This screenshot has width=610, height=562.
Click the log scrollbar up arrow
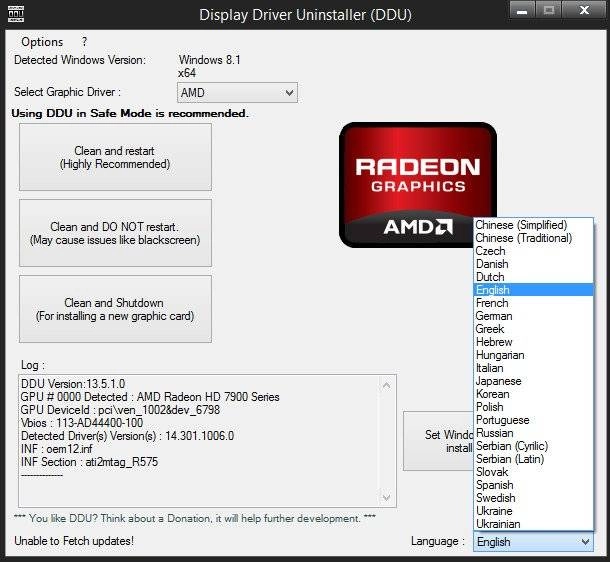[386, 385]
